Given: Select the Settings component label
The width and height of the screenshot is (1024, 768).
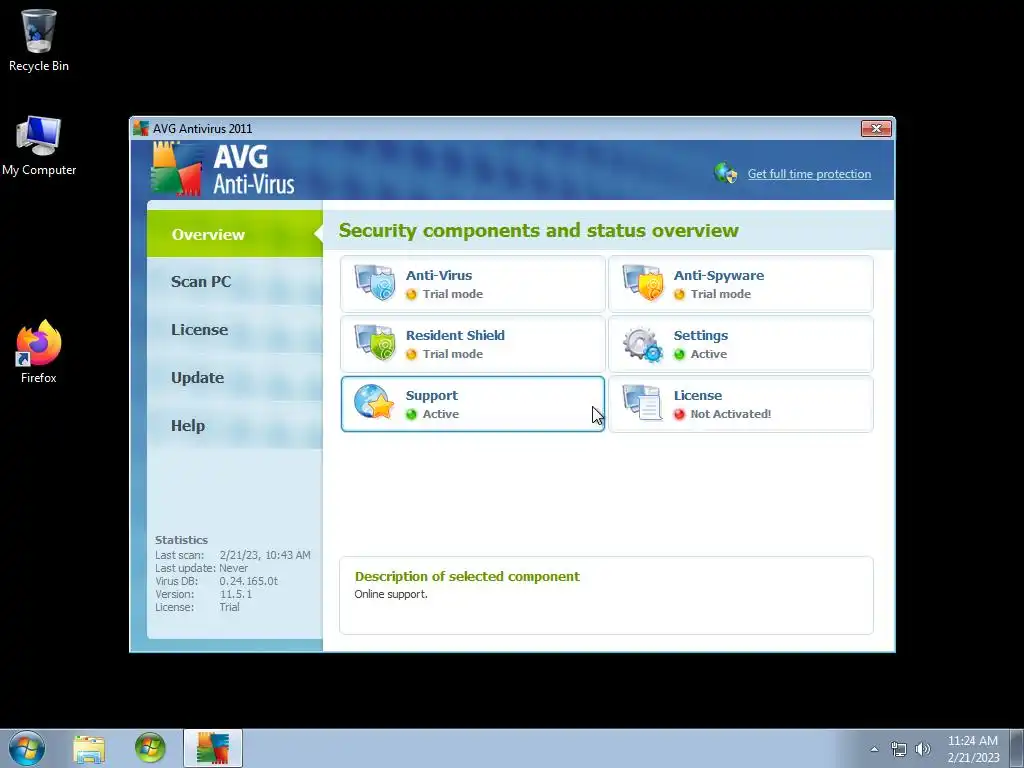Looking at the screenshot, I should pyautogui.click(x=701, y=336).
